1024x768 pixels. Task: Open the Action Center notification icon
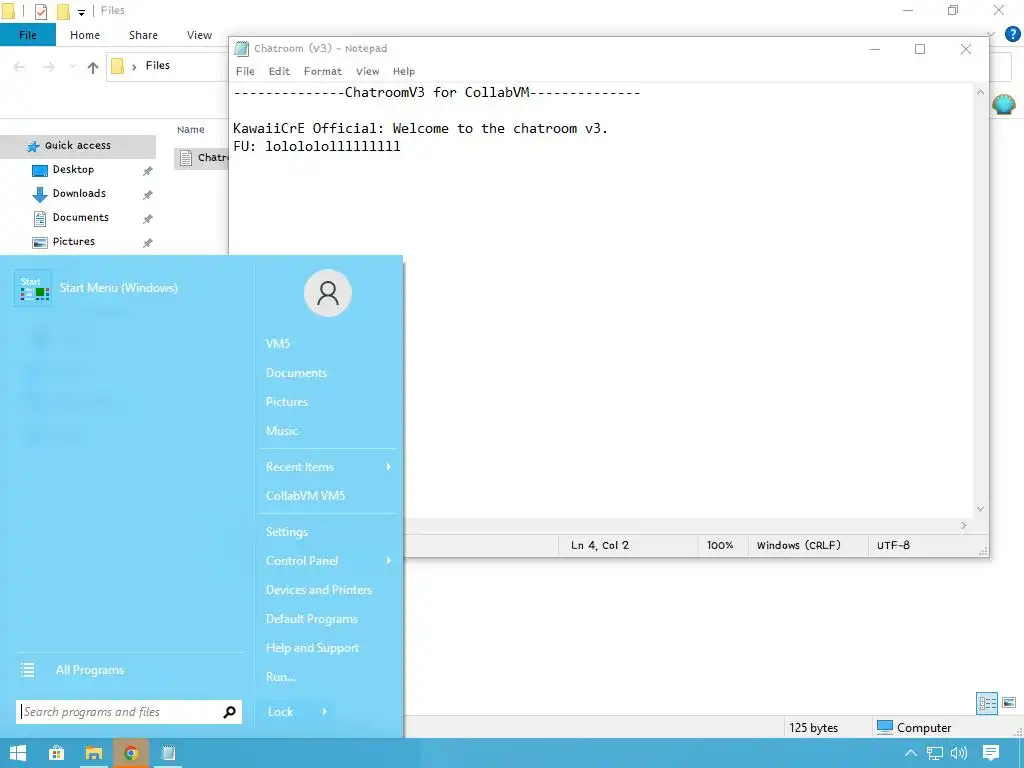[991, 753]
